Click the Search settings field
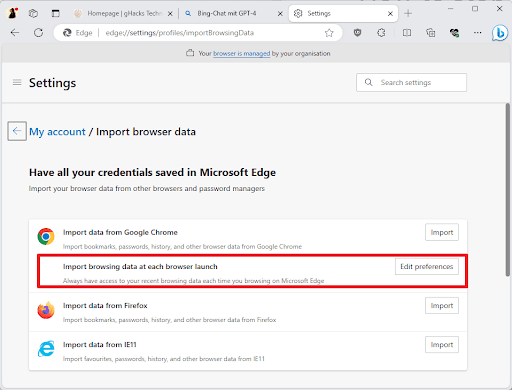The height and width of the screenshot is (390, 512). pos(411,82)
